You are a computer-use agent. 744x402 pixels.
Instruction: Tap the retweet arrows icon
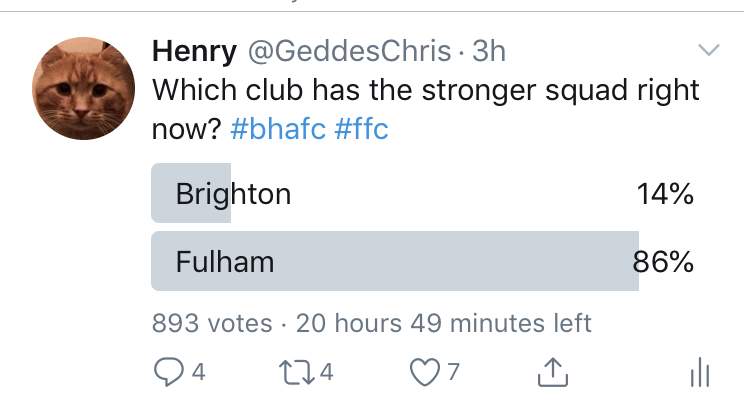coord(297,372)
